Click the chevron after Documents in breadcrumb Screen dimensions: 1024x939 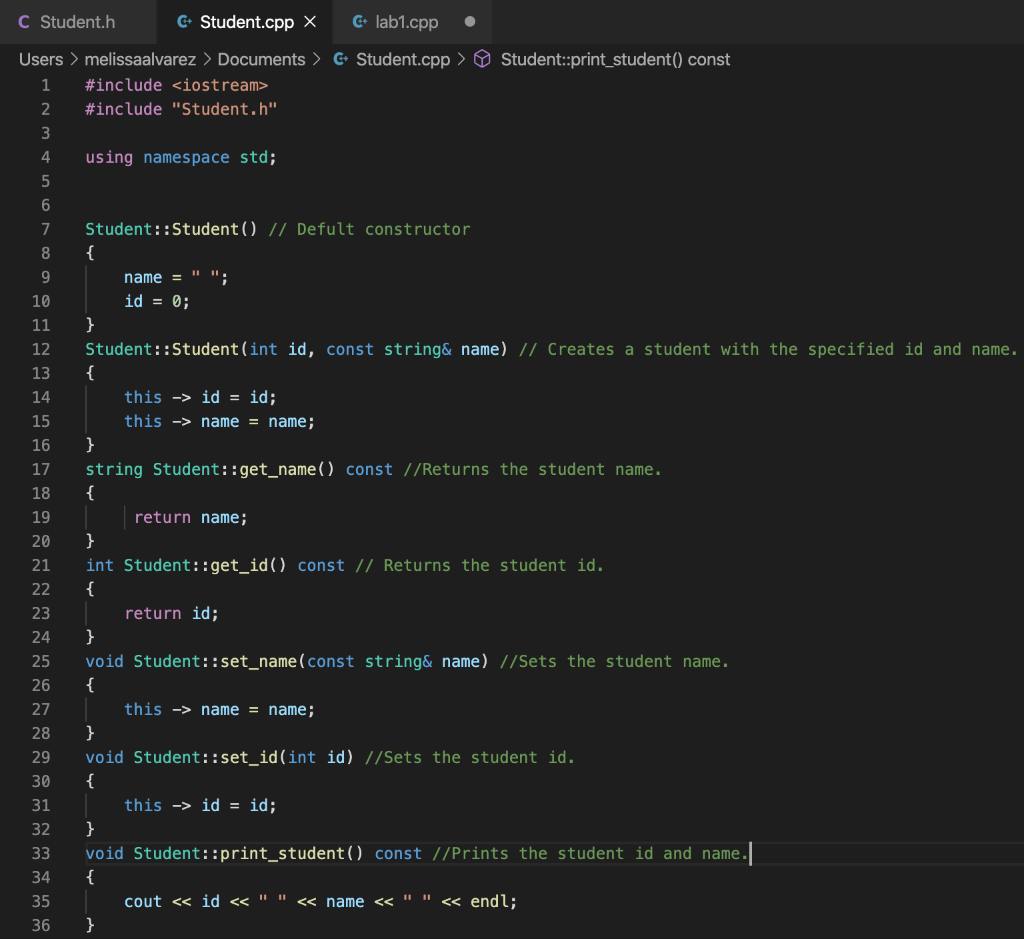click(x=317, y=59)
